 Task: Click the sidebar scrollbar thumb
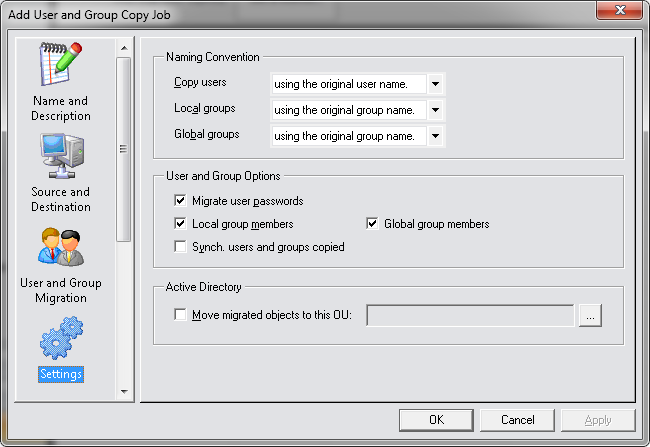124,149
